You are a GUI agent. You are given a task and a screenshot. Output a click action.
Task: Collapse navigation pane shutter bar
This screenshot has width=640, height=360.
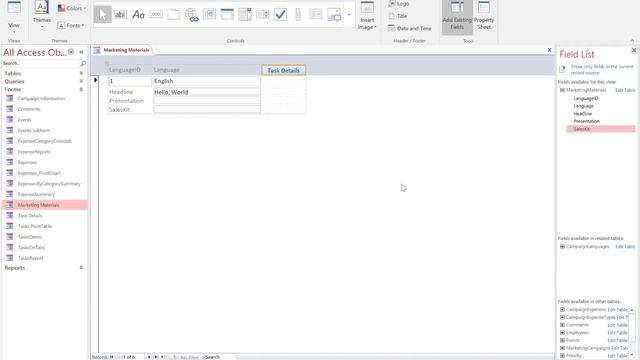pos(81,52)
